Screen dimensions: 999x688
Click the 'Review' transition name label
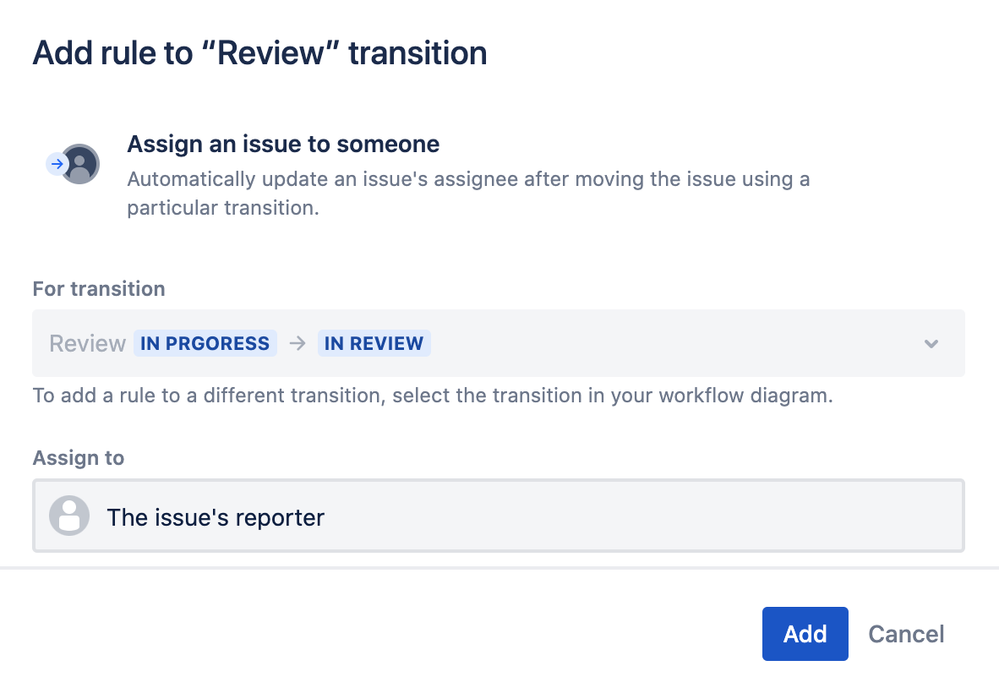pyautogui.click(x=86, y=343)
